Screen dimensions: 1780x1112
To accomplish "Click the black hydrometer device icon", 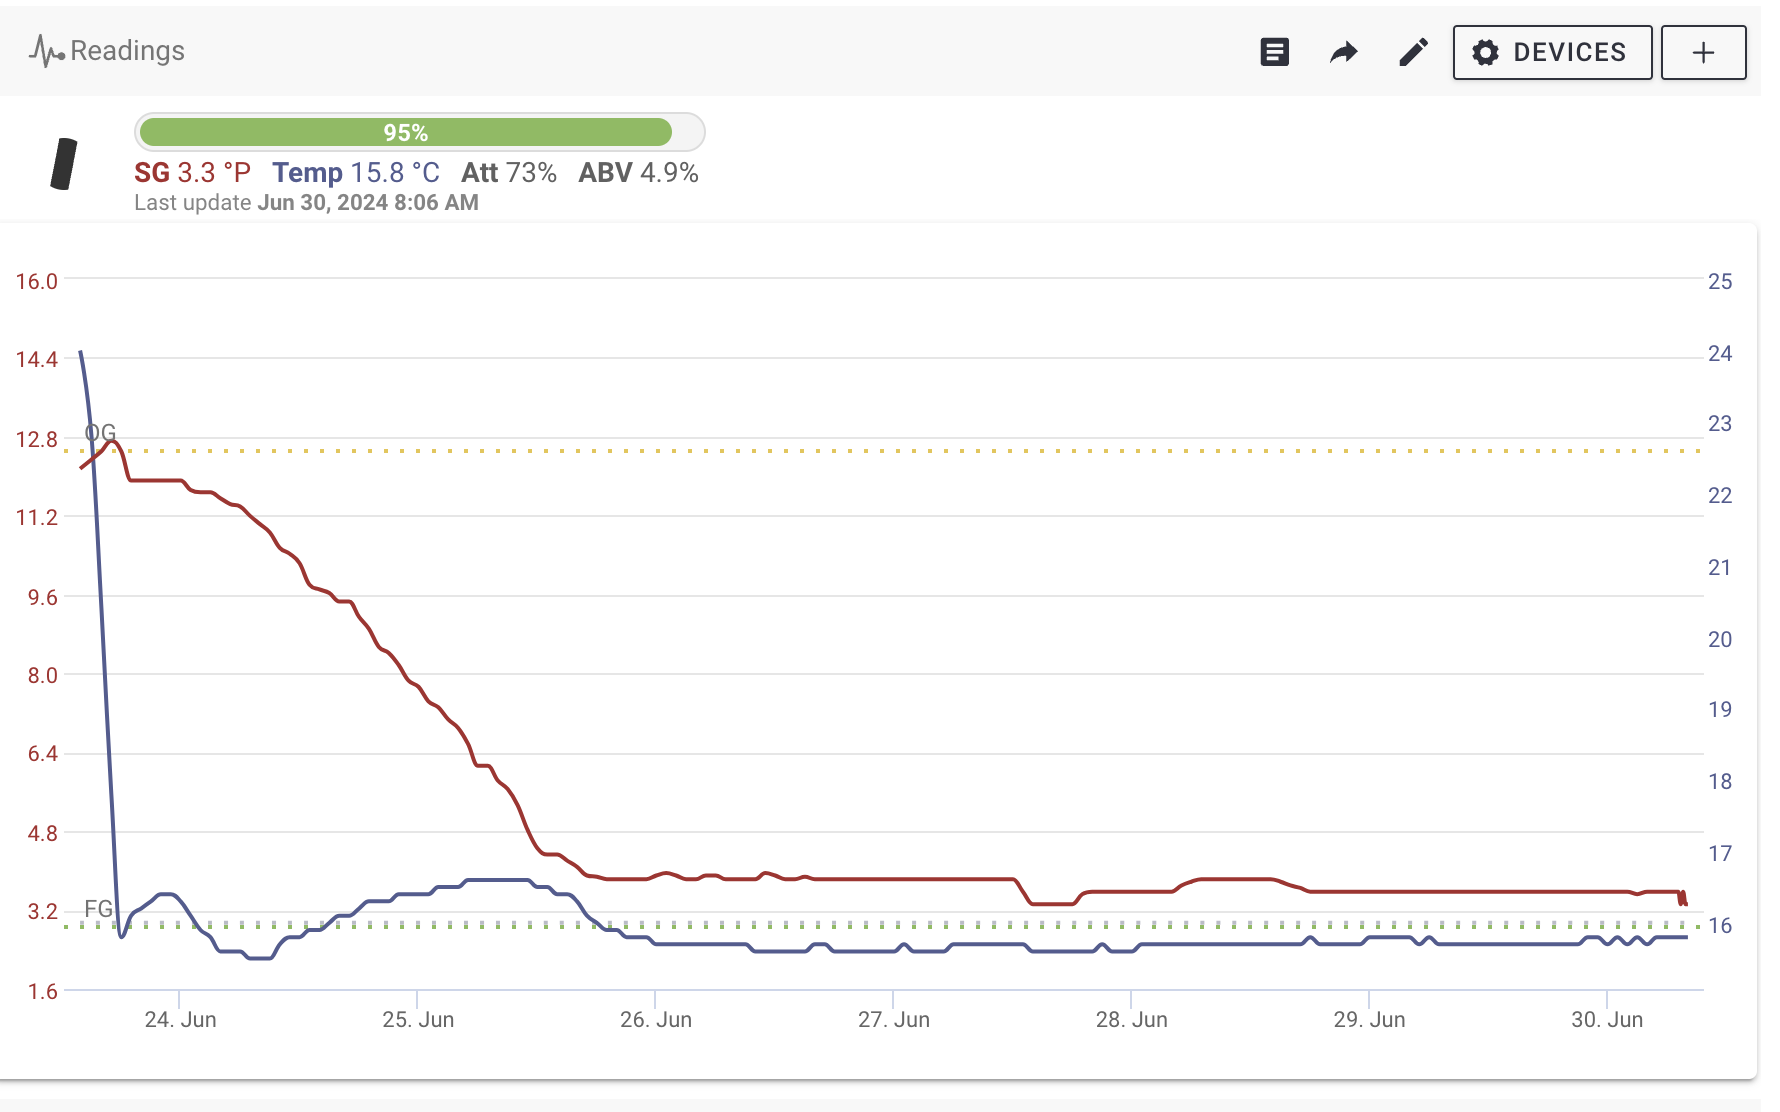I will [64, 164].
